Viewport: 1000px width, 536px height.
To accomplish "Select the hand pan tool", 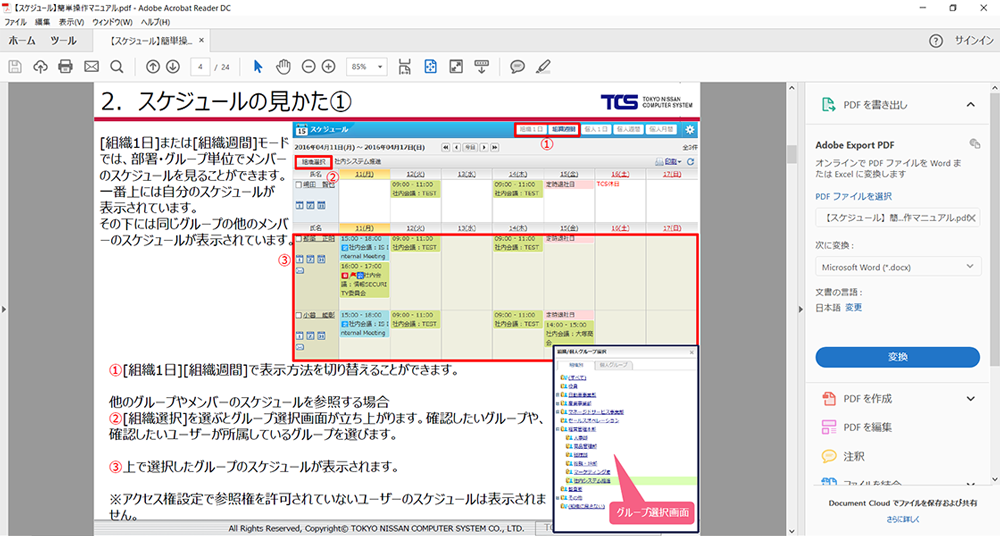I will [283, 66].
